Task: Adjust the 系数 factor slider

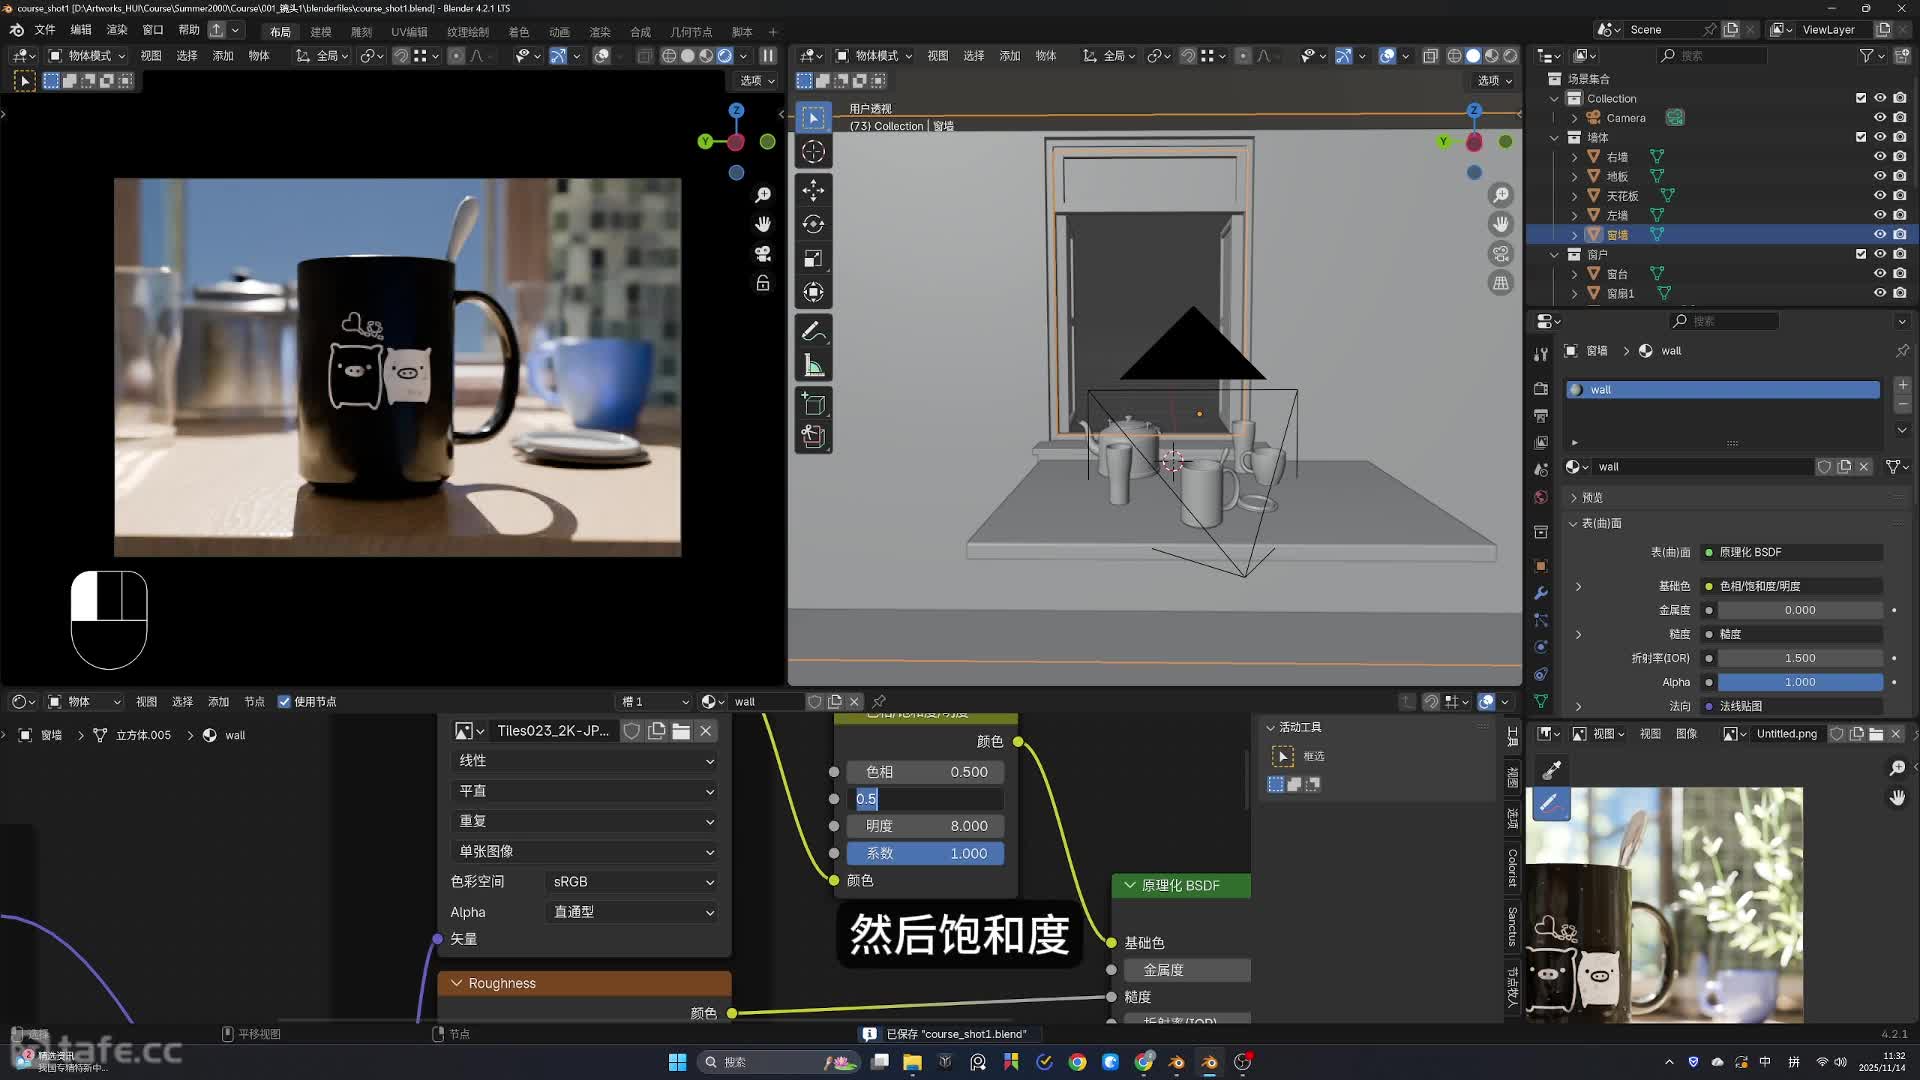Action: [925, 854]
